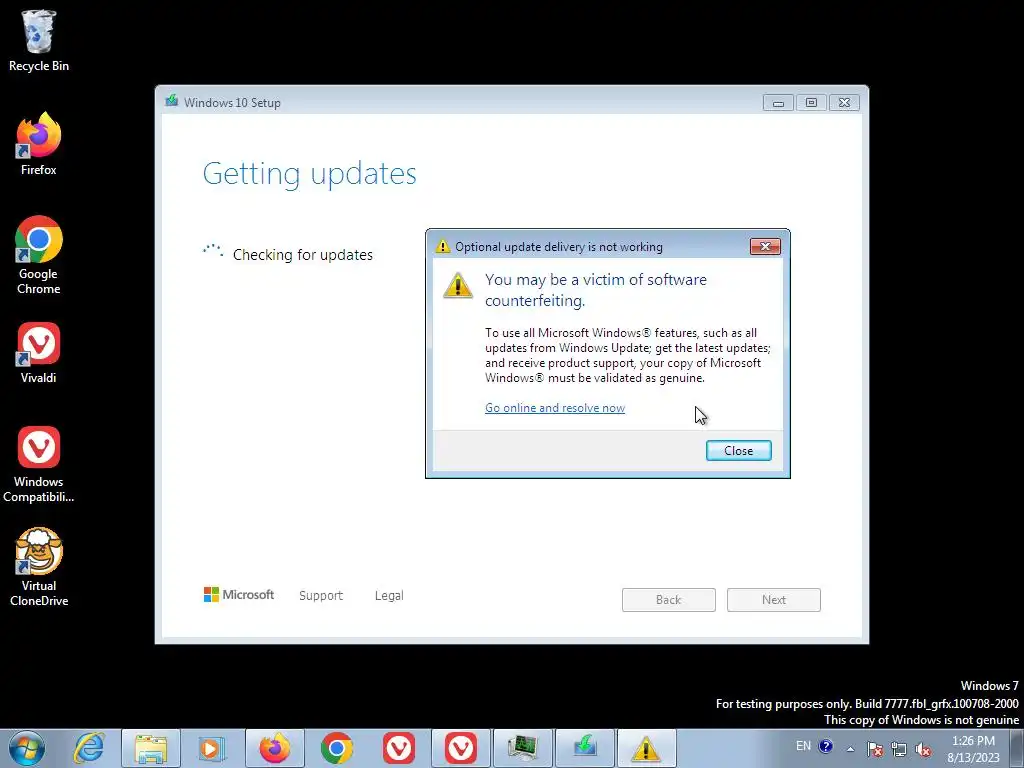Click the first Vivaldi taskbar icon
The width and height of the screenshot is (1024, 768).
pyautogui.click(x=399, y=748)
